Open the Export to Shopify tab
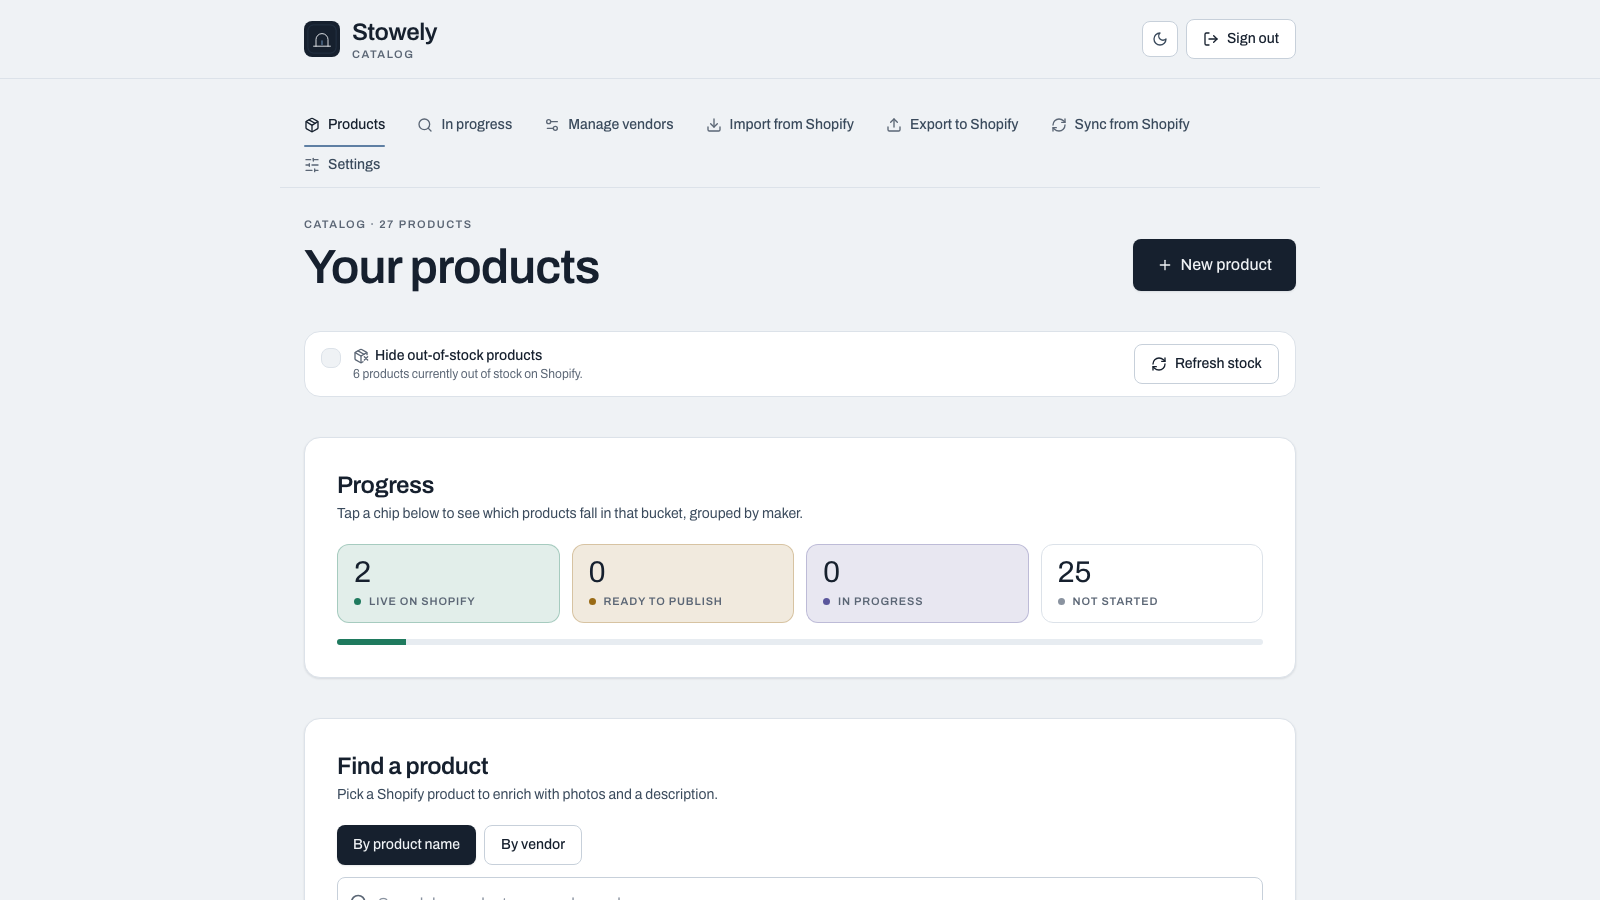This screenshot has height=900, width=1600. pyautogui.click(x=952, y=125)
